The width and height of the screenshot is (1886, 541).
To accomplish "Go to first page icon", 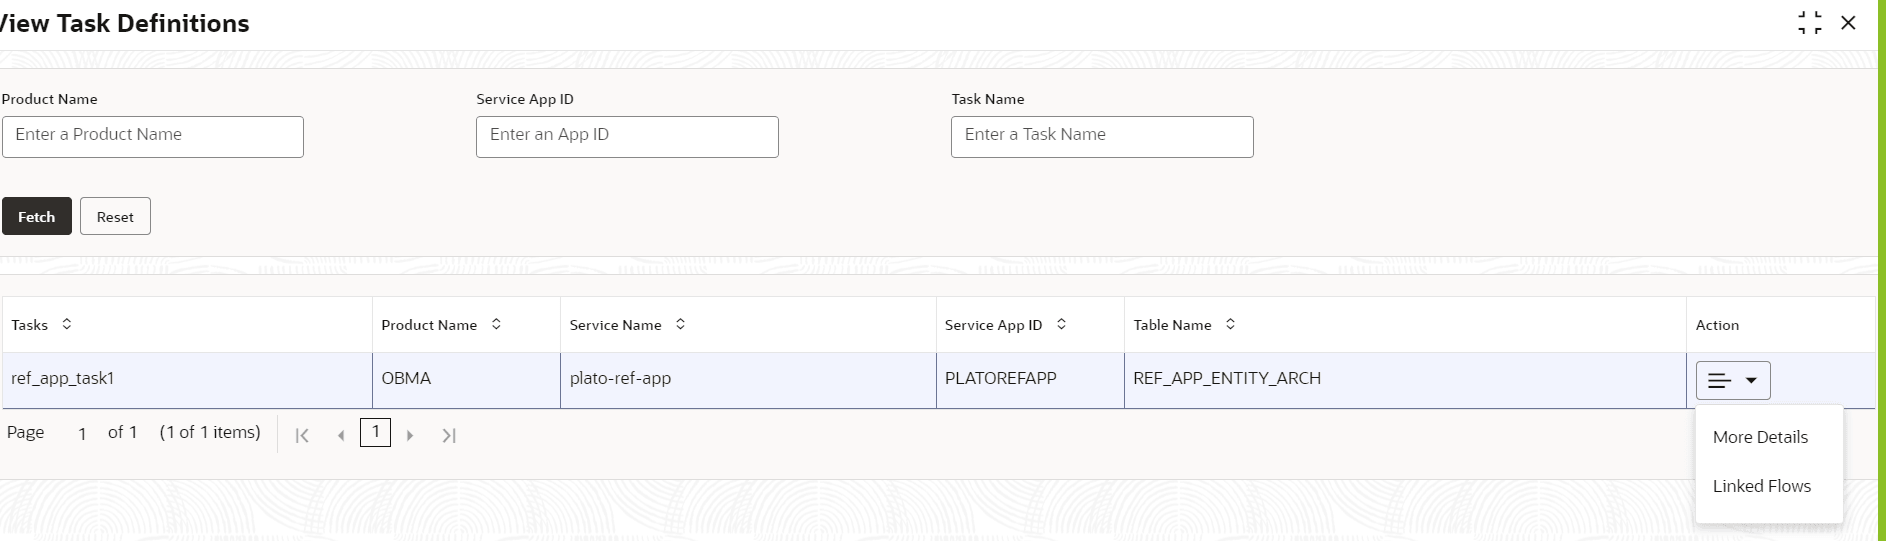I will coord(302,435).
